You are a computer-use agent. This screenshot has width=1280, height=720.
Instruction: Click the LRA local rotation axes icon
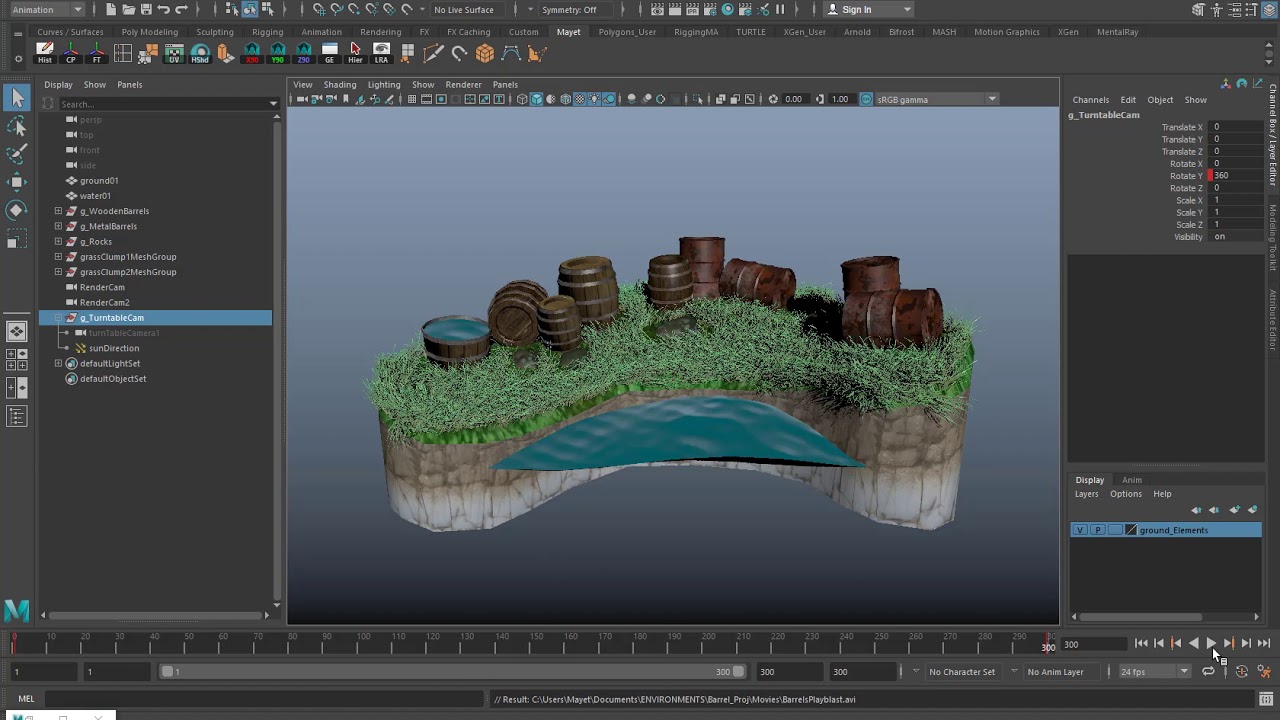pos(381,53)
